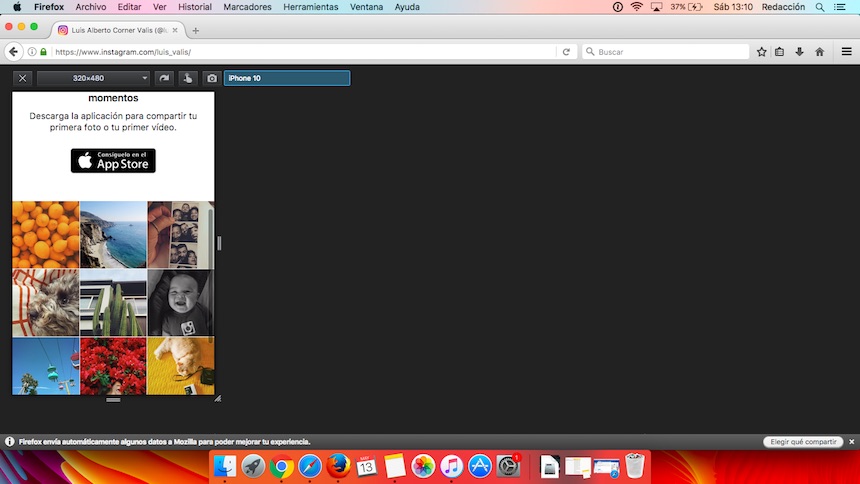Open the Historial menu
Image resolution: width=860 pixels, height=484 pixels.
click(x=194, y=7)
